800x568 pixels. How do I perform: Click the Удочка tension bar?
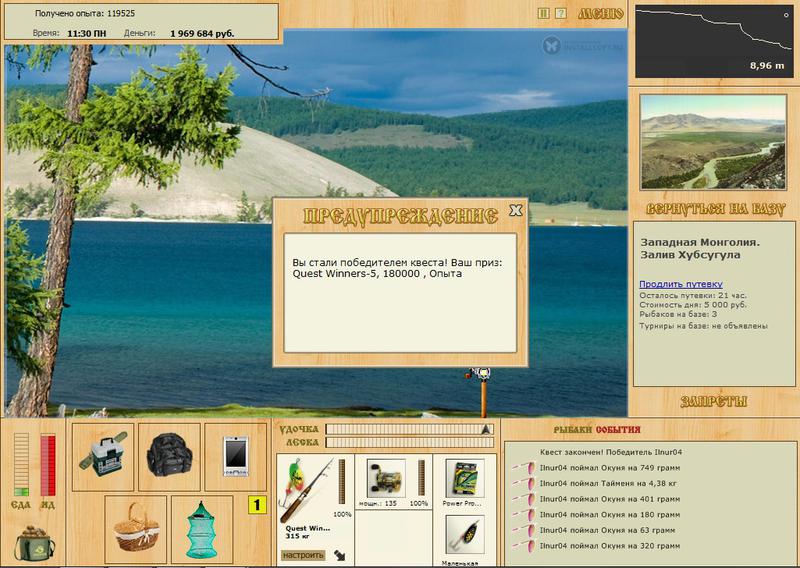[410, 429]
